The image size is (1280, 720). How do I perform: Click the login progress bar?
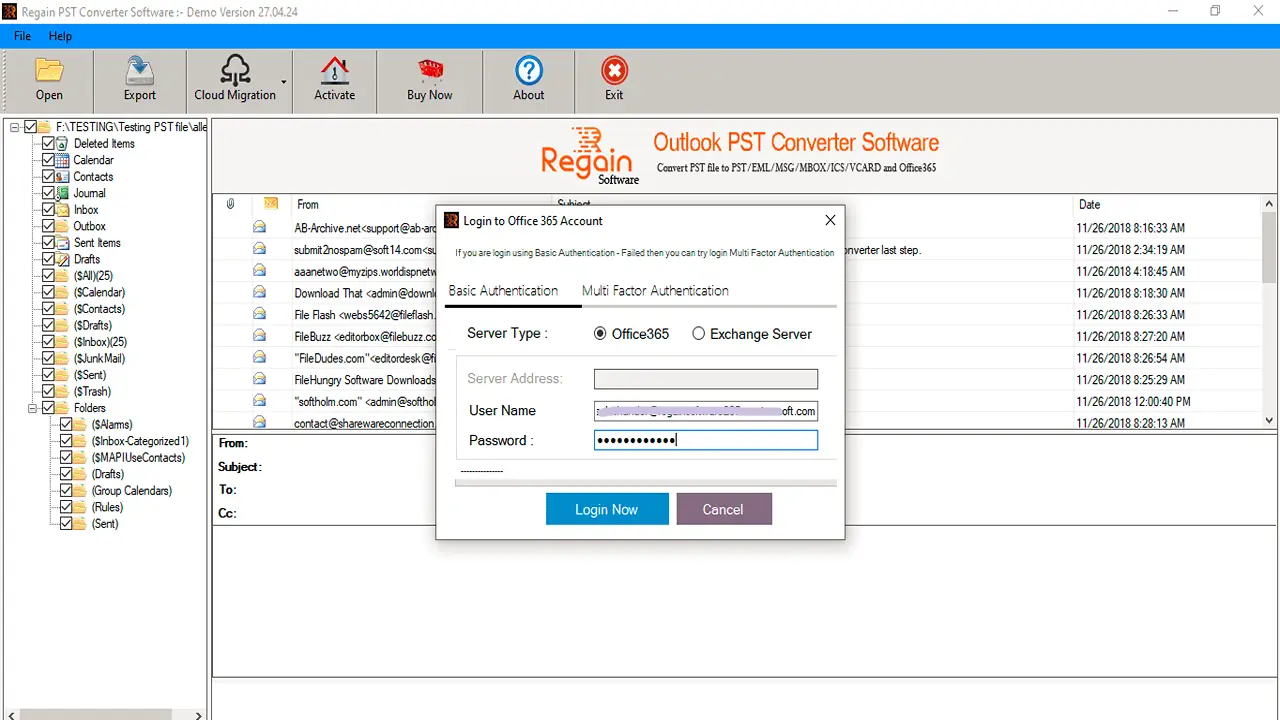[x=645, y=482]
